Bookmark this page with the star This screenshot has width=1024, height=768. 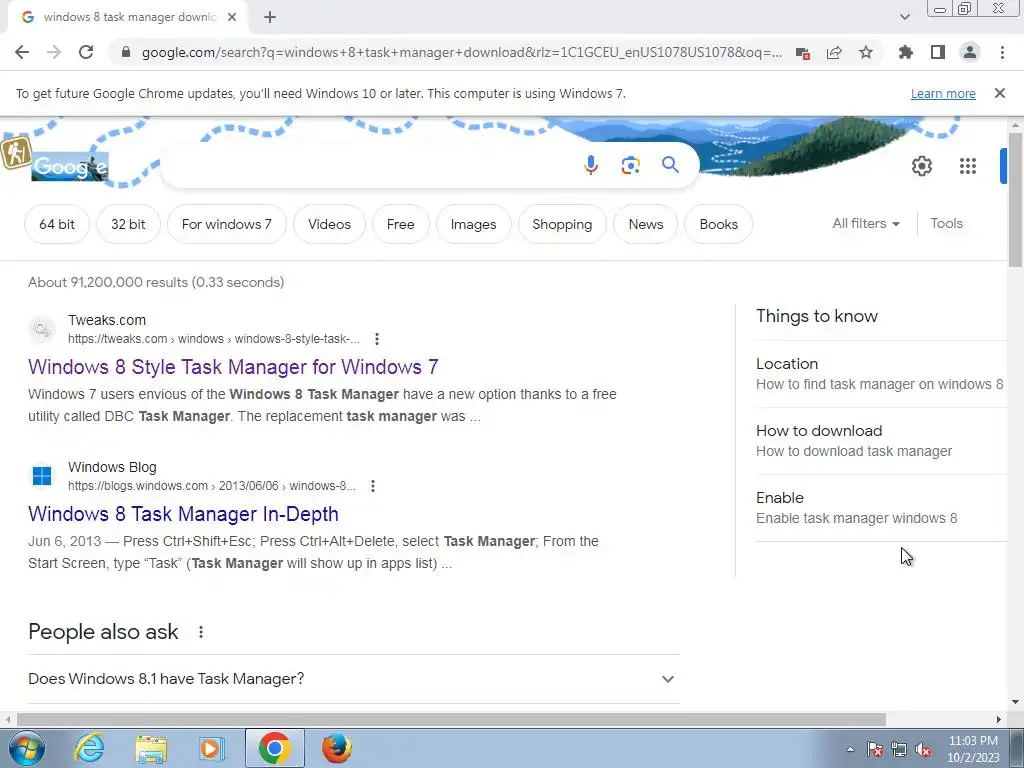866,52
